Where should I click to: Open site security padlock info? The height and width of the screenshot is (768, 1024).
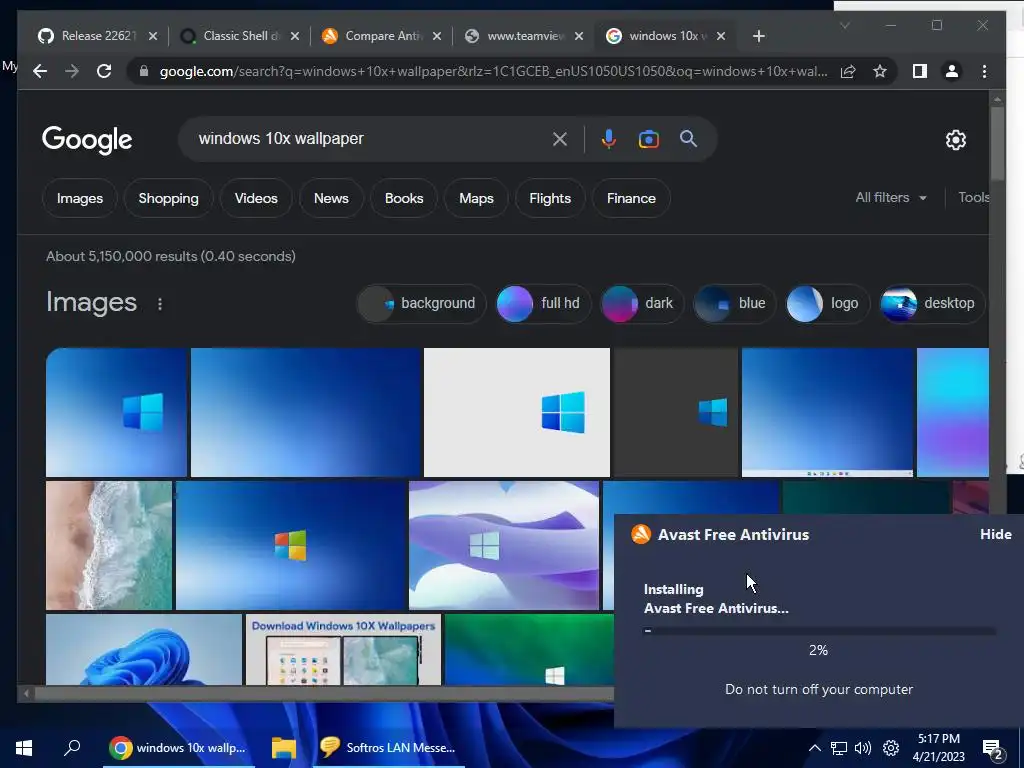tap(144, 71)
